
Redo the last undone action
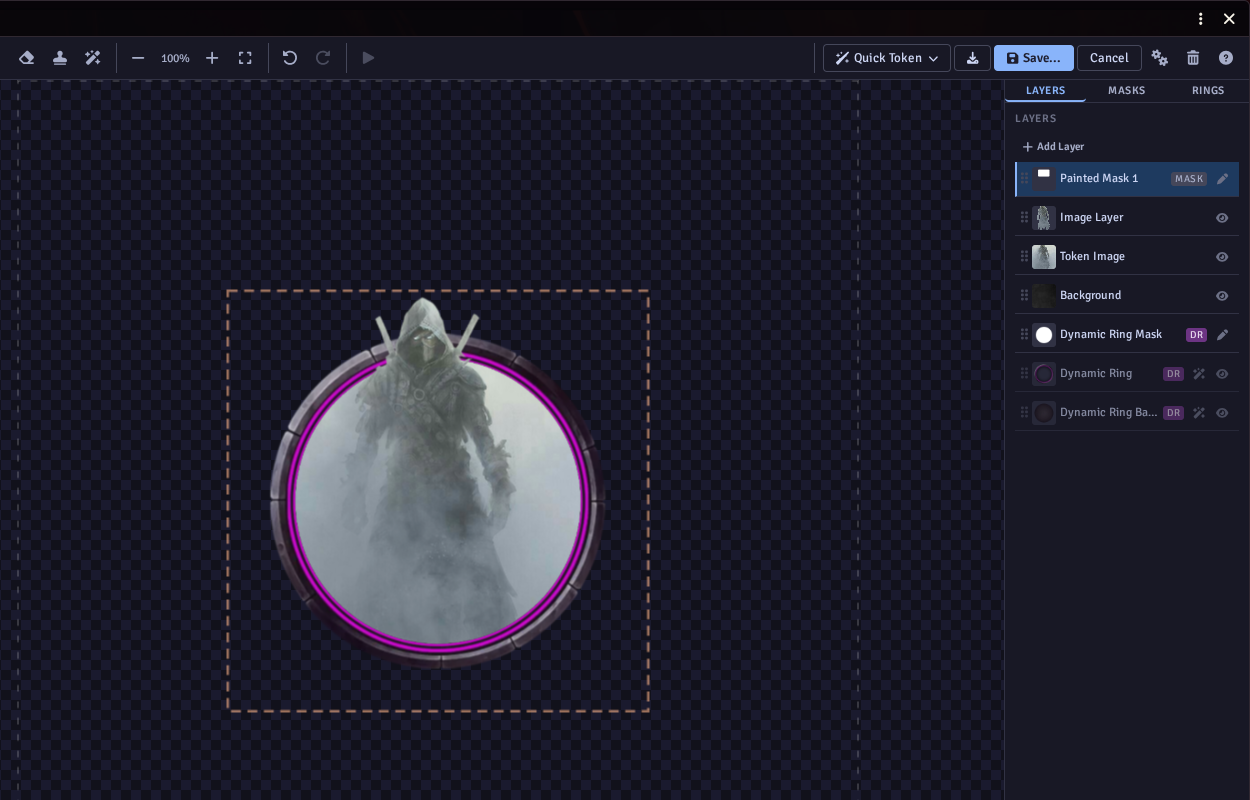(323, 58)
